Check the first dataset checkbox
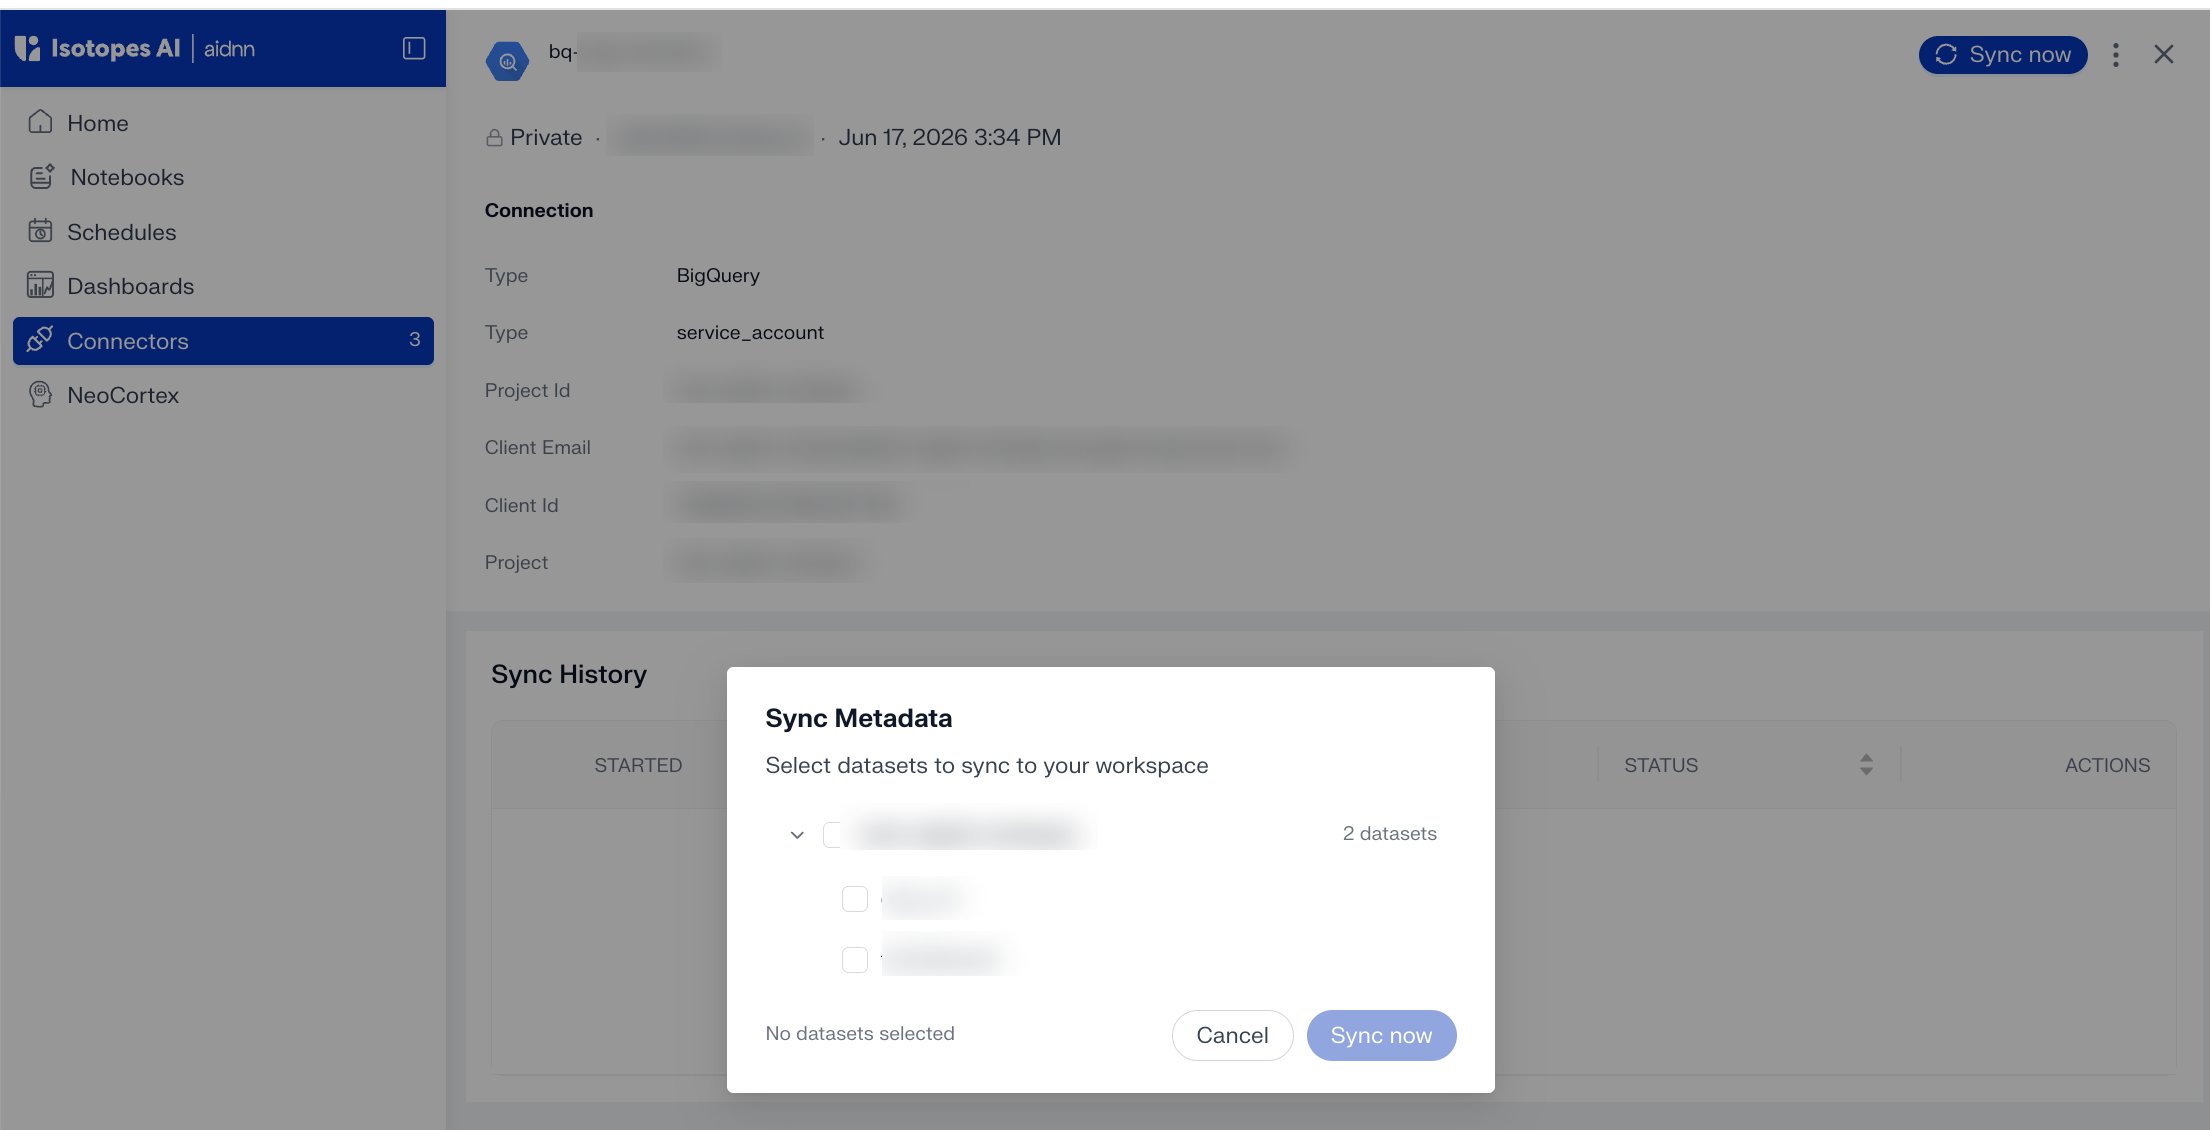 point(855,899)
